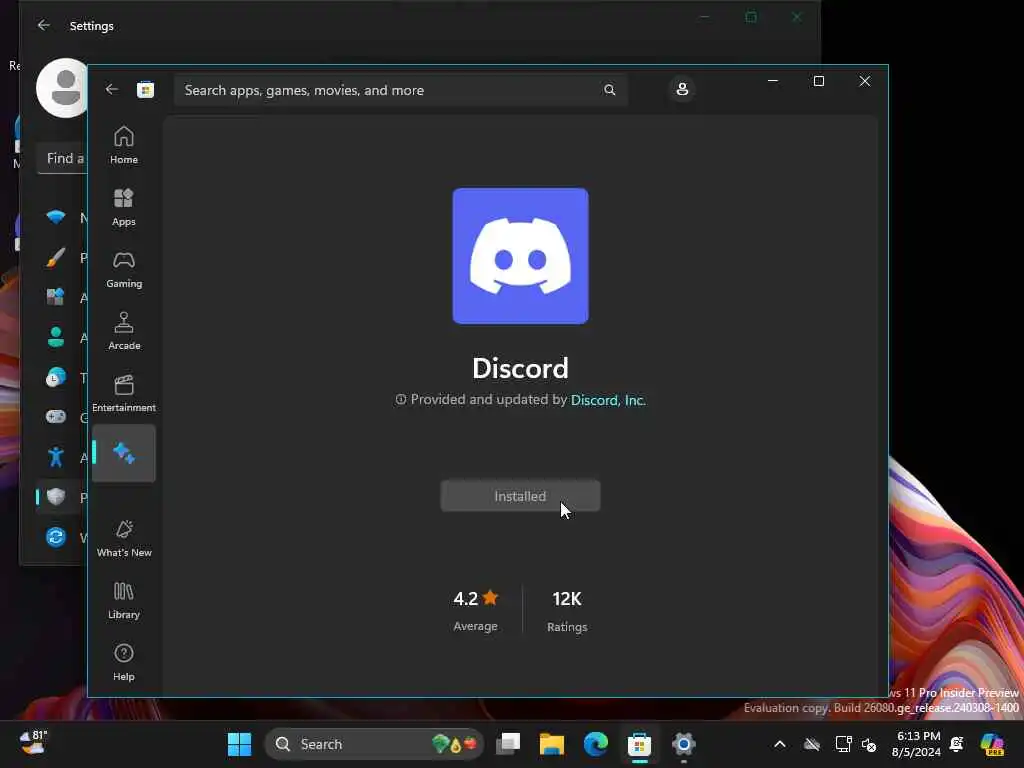Open Network (Wi-Fi icon) in Settings

[x=56, y=217]
